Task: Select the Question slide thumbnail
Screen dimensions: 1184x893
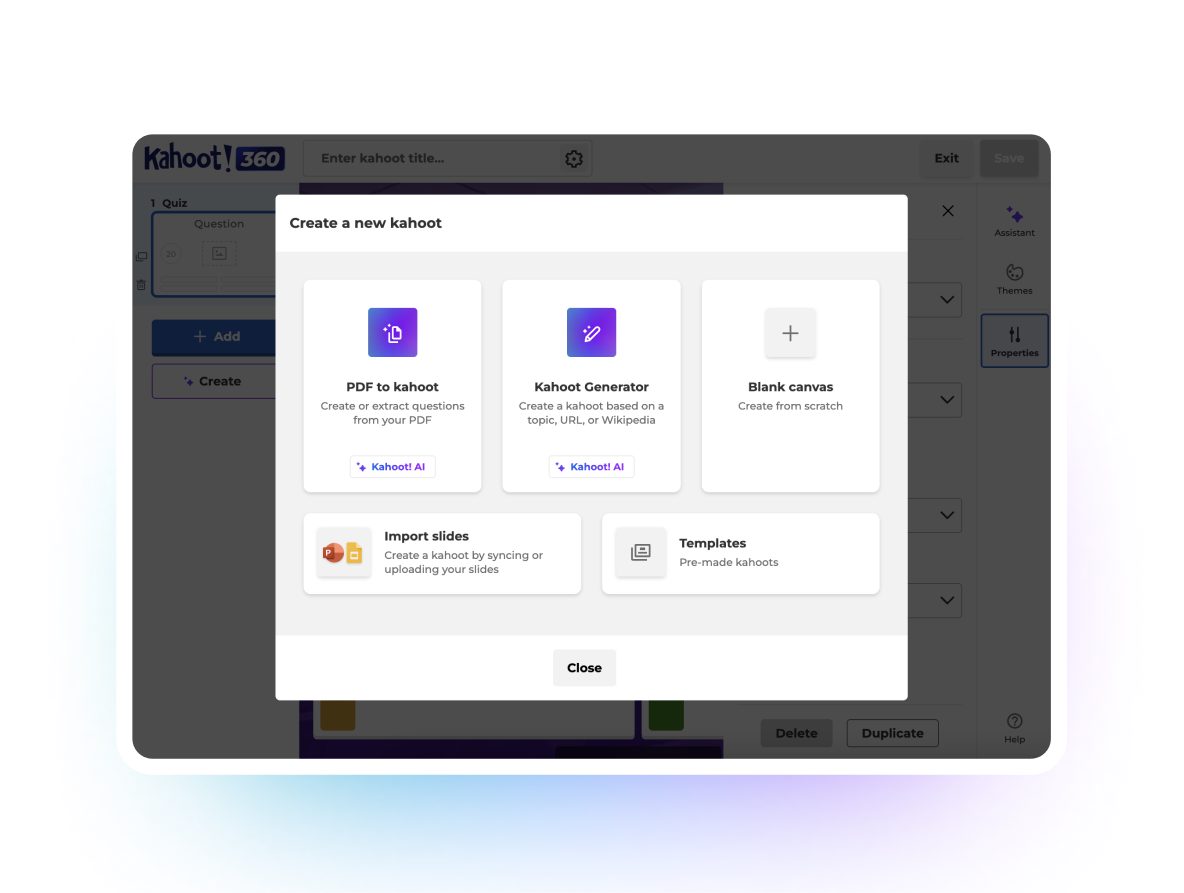Action: click(x=214, y=254)
